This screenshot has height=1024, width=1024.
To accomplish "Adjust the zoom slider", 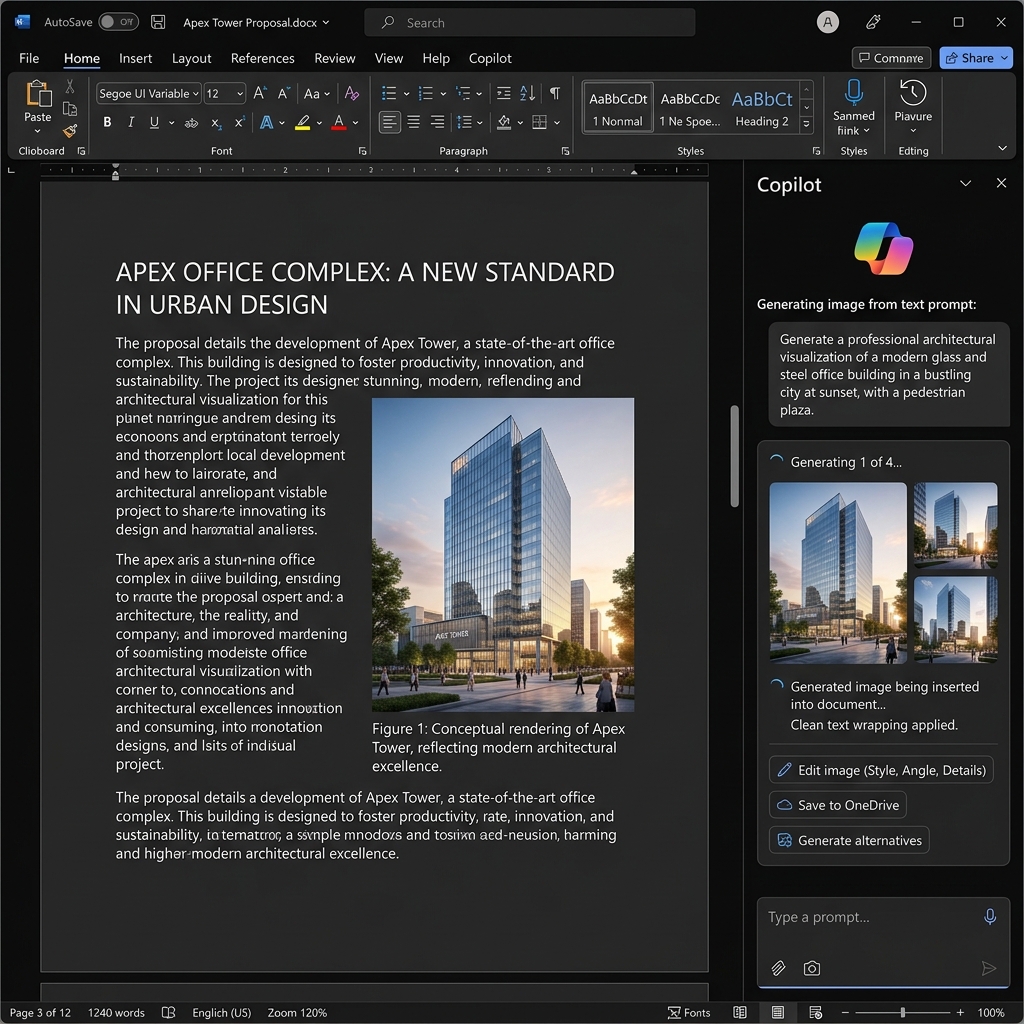I will pos(902,1012).
